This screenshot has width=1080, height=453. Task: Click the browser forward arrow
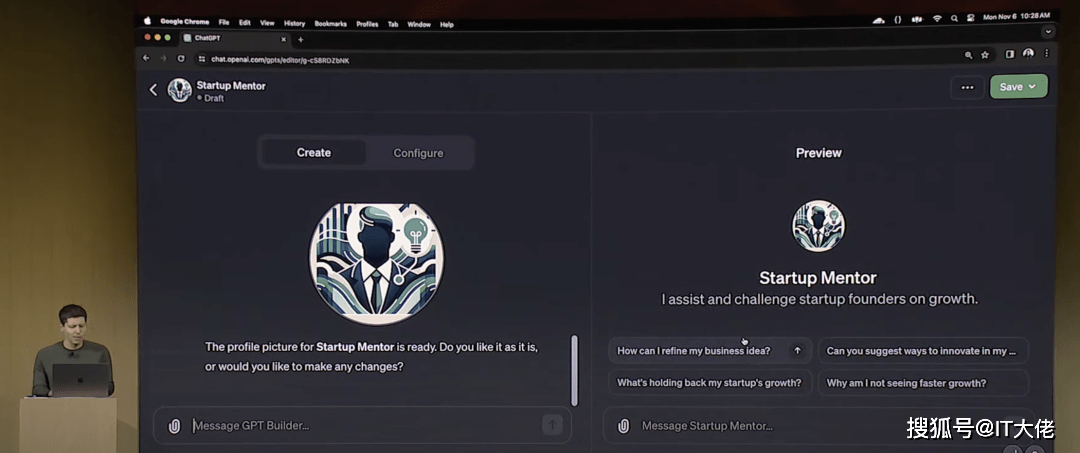coord(163,59)
